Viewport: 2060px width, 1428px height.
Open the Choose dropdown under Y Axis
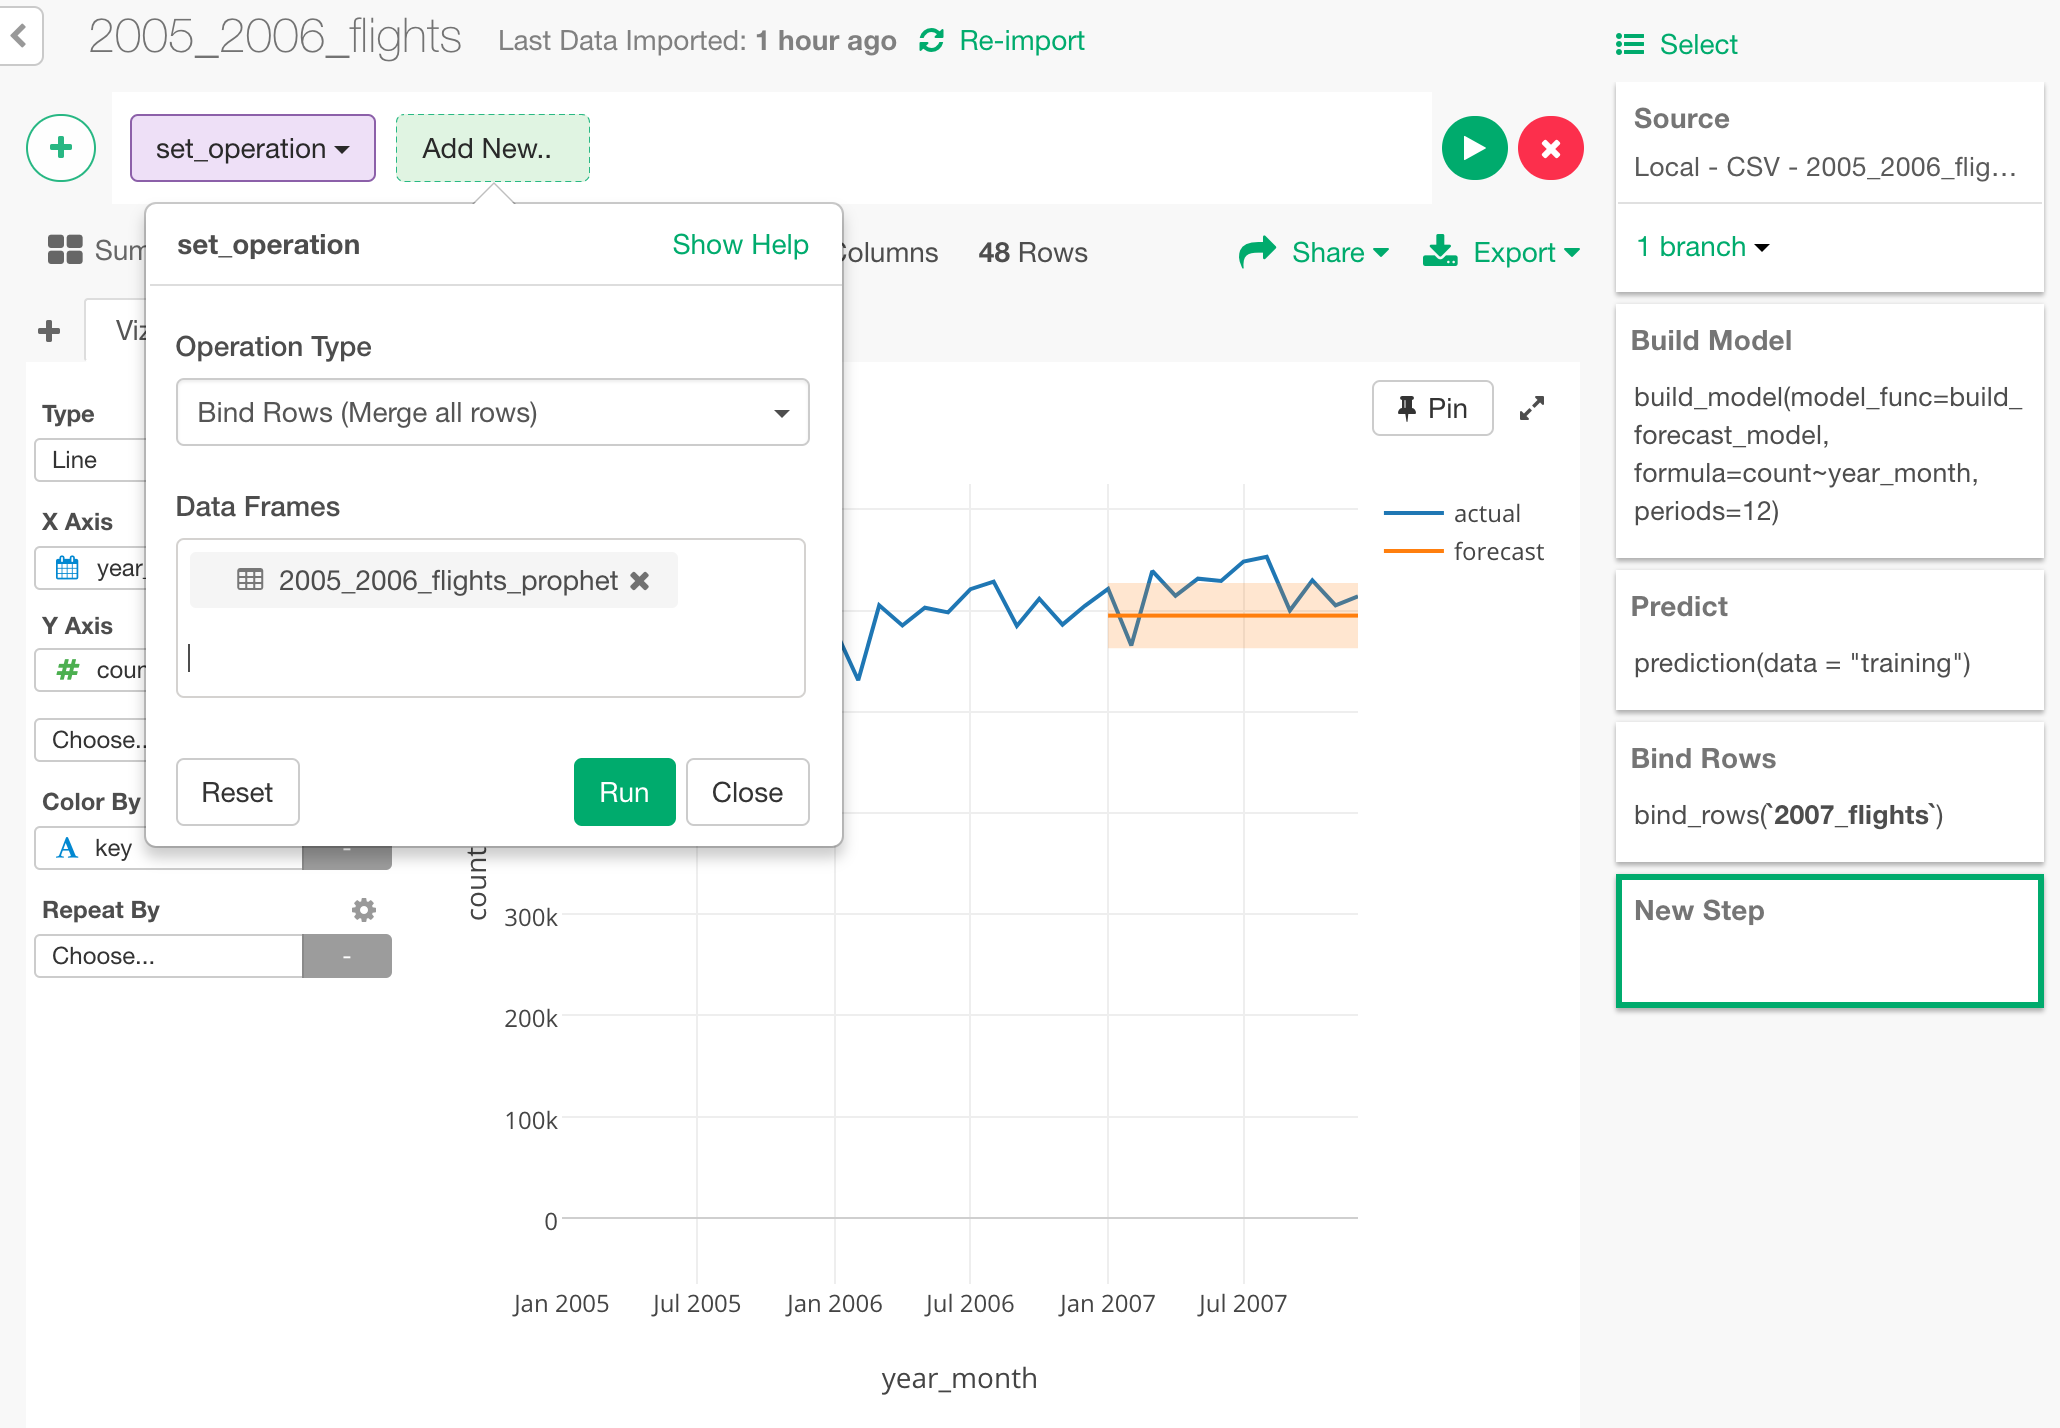[x=90, y=740]
